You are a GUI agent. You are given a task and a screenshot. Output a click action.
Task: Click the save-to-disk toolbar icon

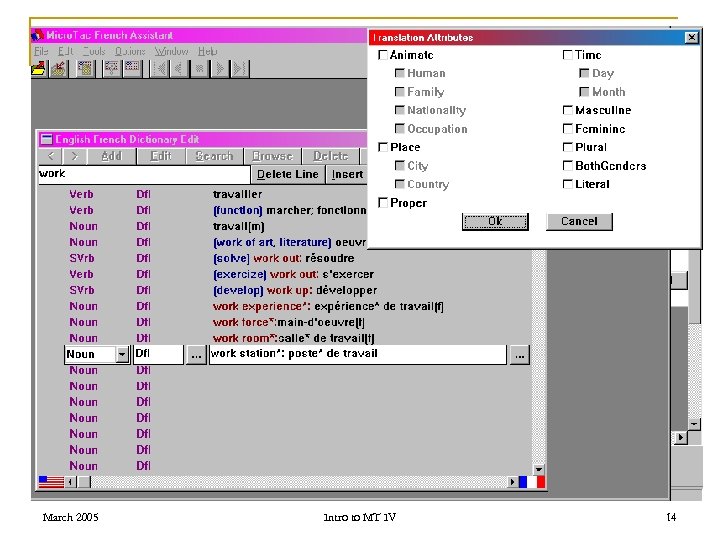pyautogui.click(x=59, y=69)
